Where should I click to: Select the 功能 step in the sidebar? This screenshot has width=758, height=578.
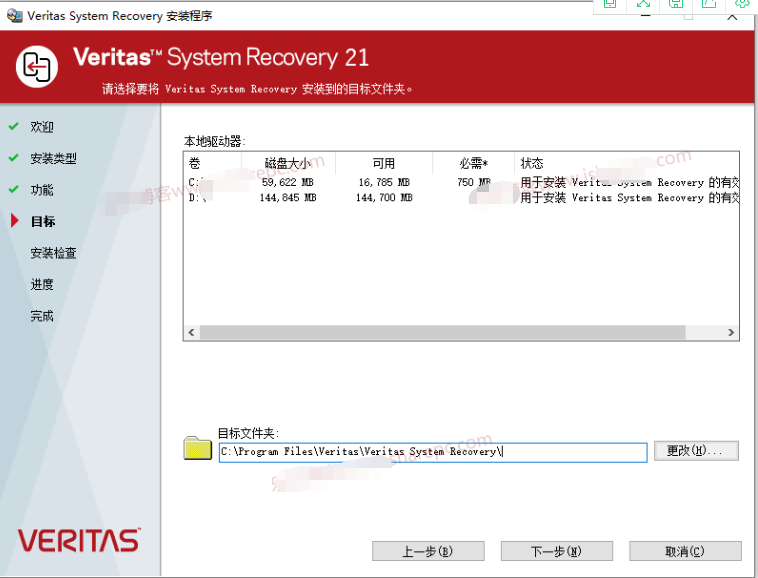tap(42, 190)
